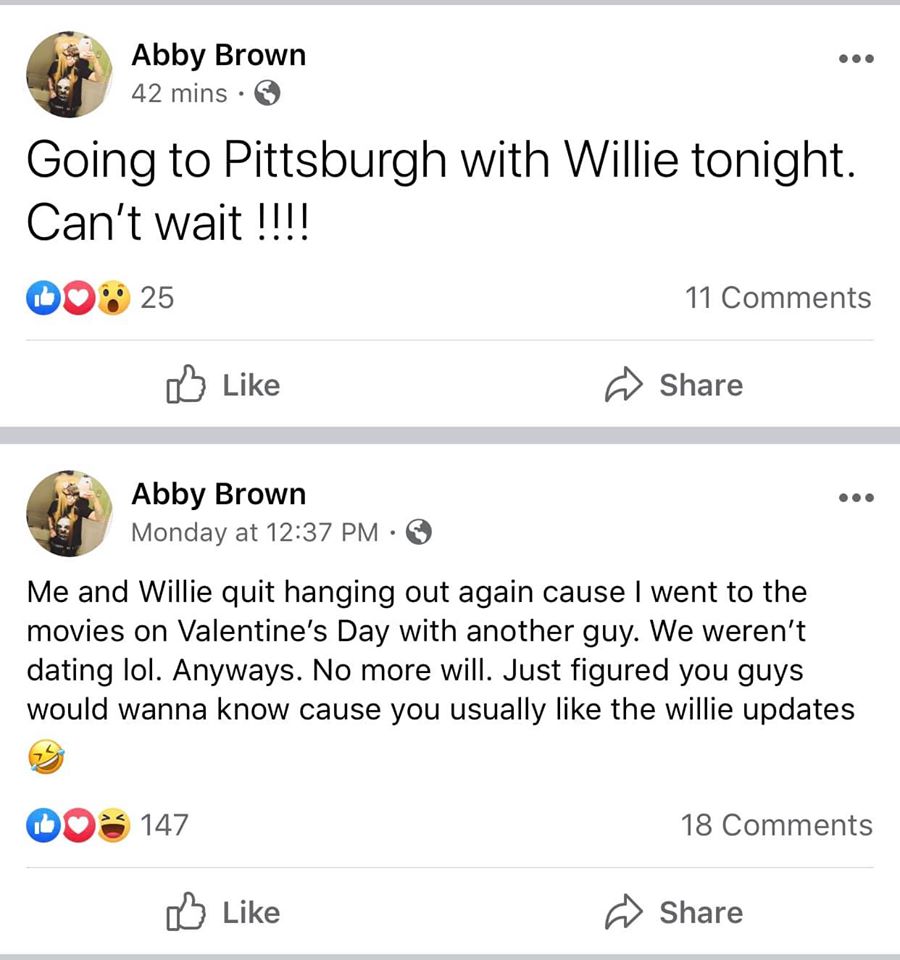The image size is (900, 960).
Task: Open the three-dot menu on Pittsburgh post
Action: [x=856, y=59]
